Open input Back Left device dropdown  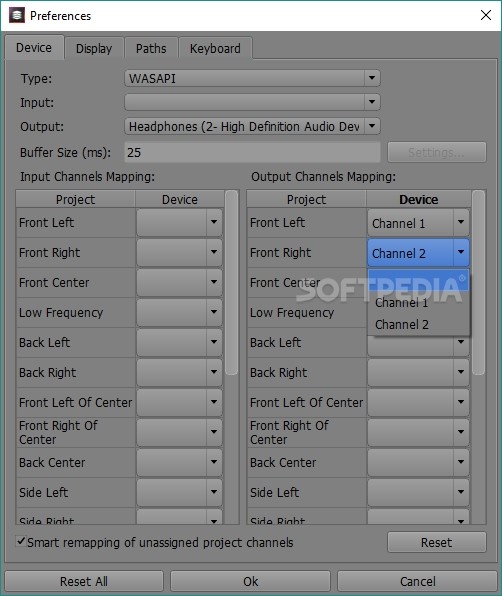point(179,342)
